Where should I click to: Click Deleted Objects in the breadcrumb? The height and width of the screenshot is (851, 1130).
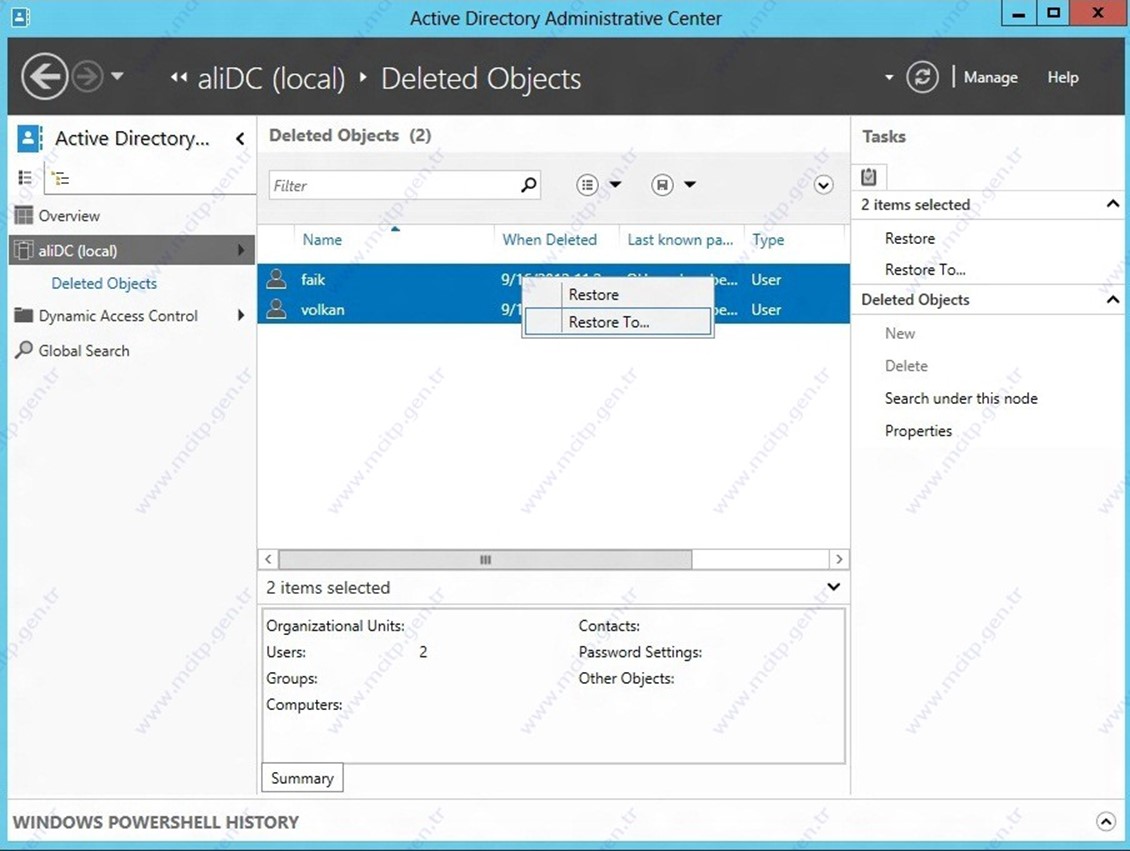pyautogui.click(x=481, y=79)
